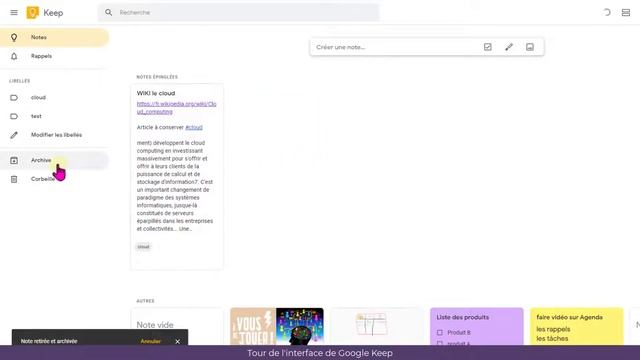Open the Note vide note
This screenshot has width=640, height=360.
tap(177, 327)
